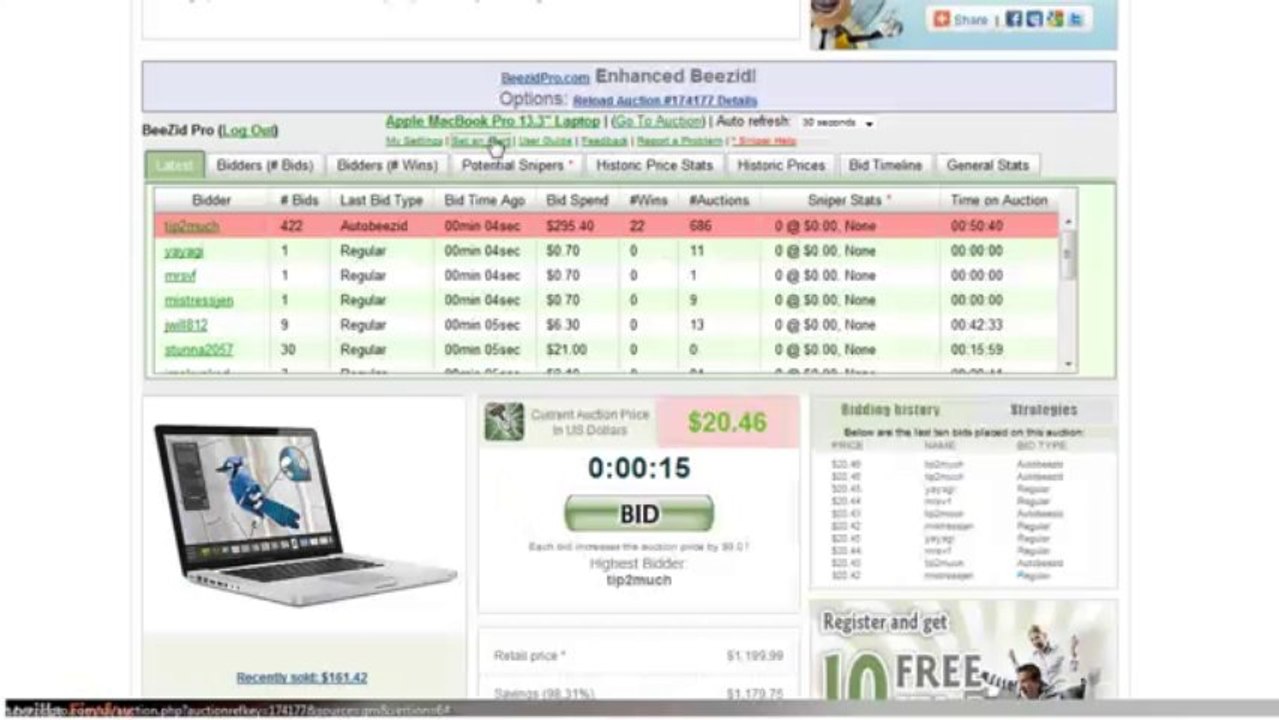
Task: Click the red Share plus icon
Action: (941, 19)
